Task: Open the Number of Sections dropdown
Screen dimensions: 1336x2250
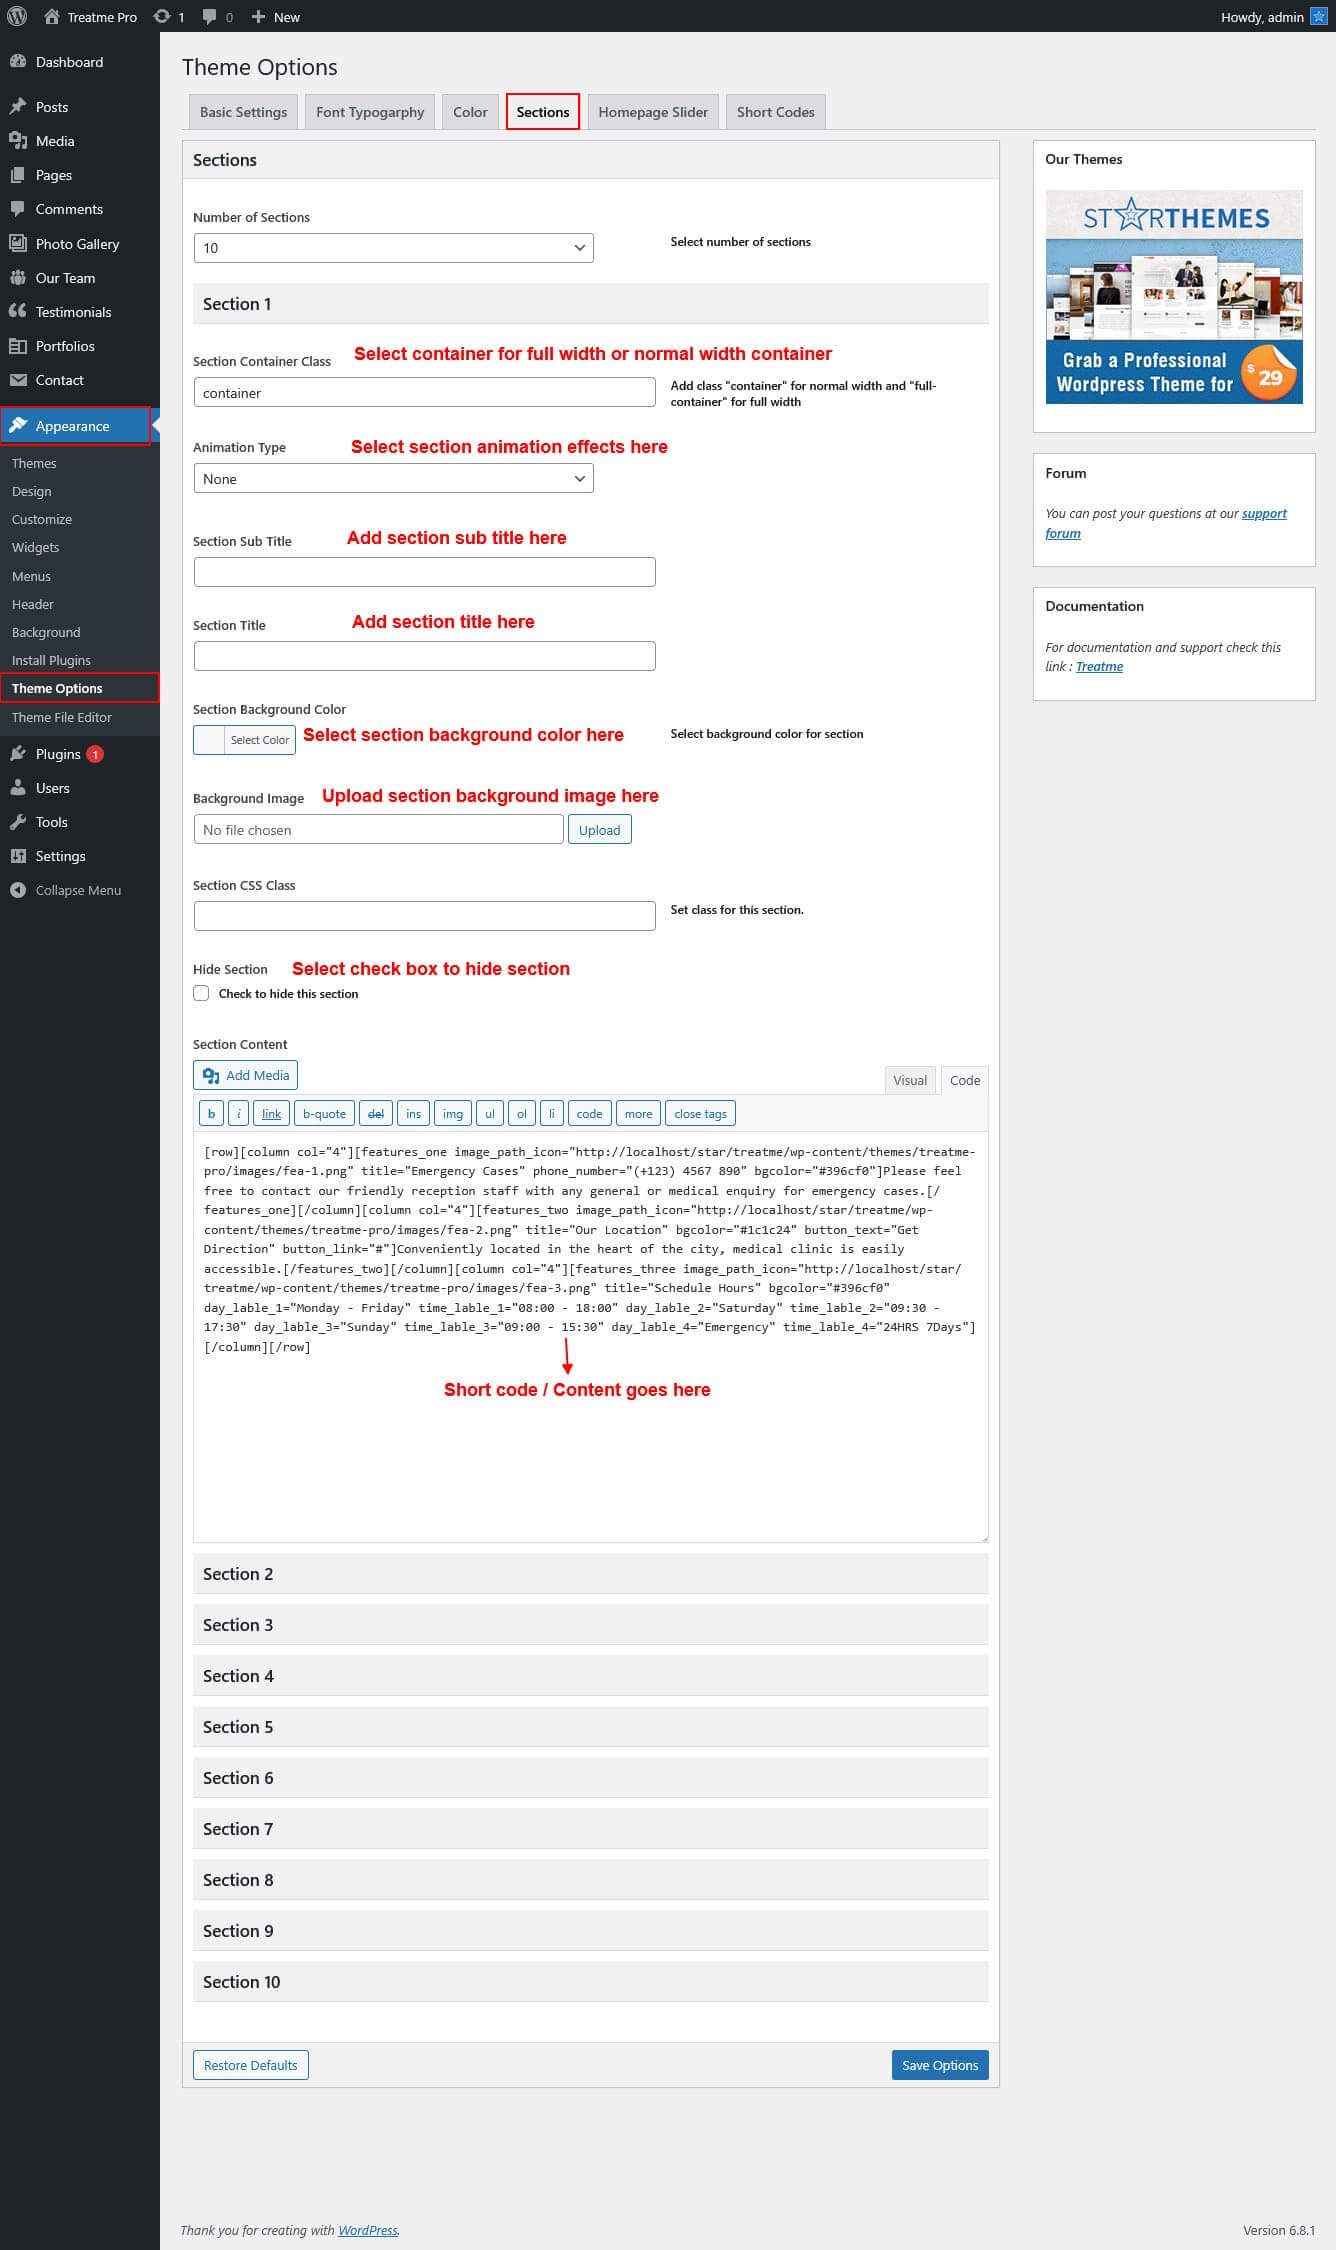Action: click(x=393, y=248)
